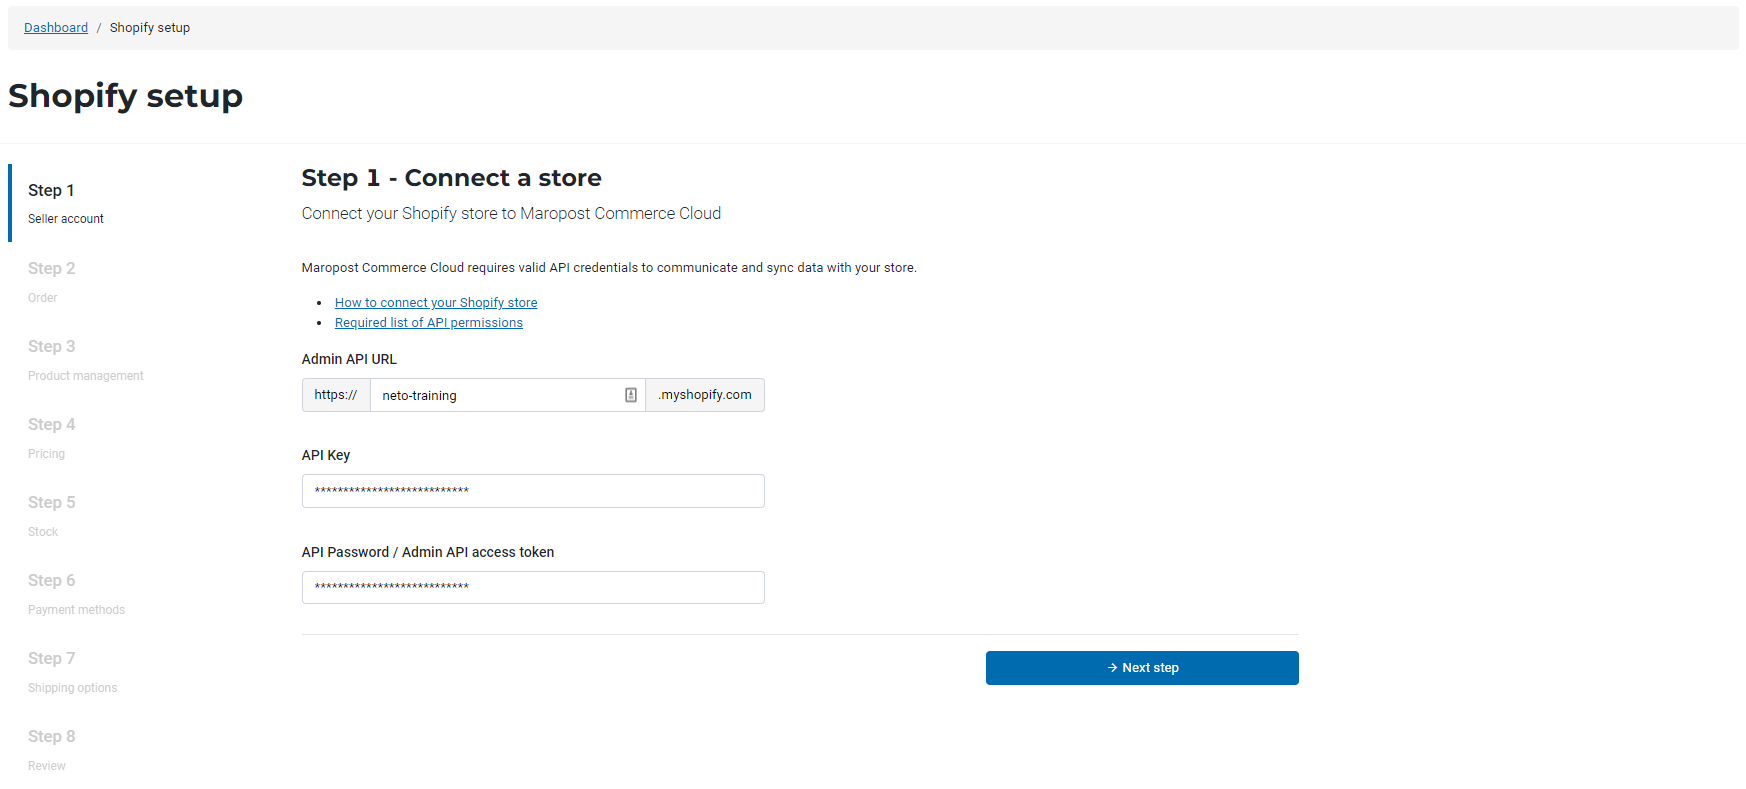The image size is (1746, 789).
Task: Focus the Admin API URL store name field
Action: (508, 395)
